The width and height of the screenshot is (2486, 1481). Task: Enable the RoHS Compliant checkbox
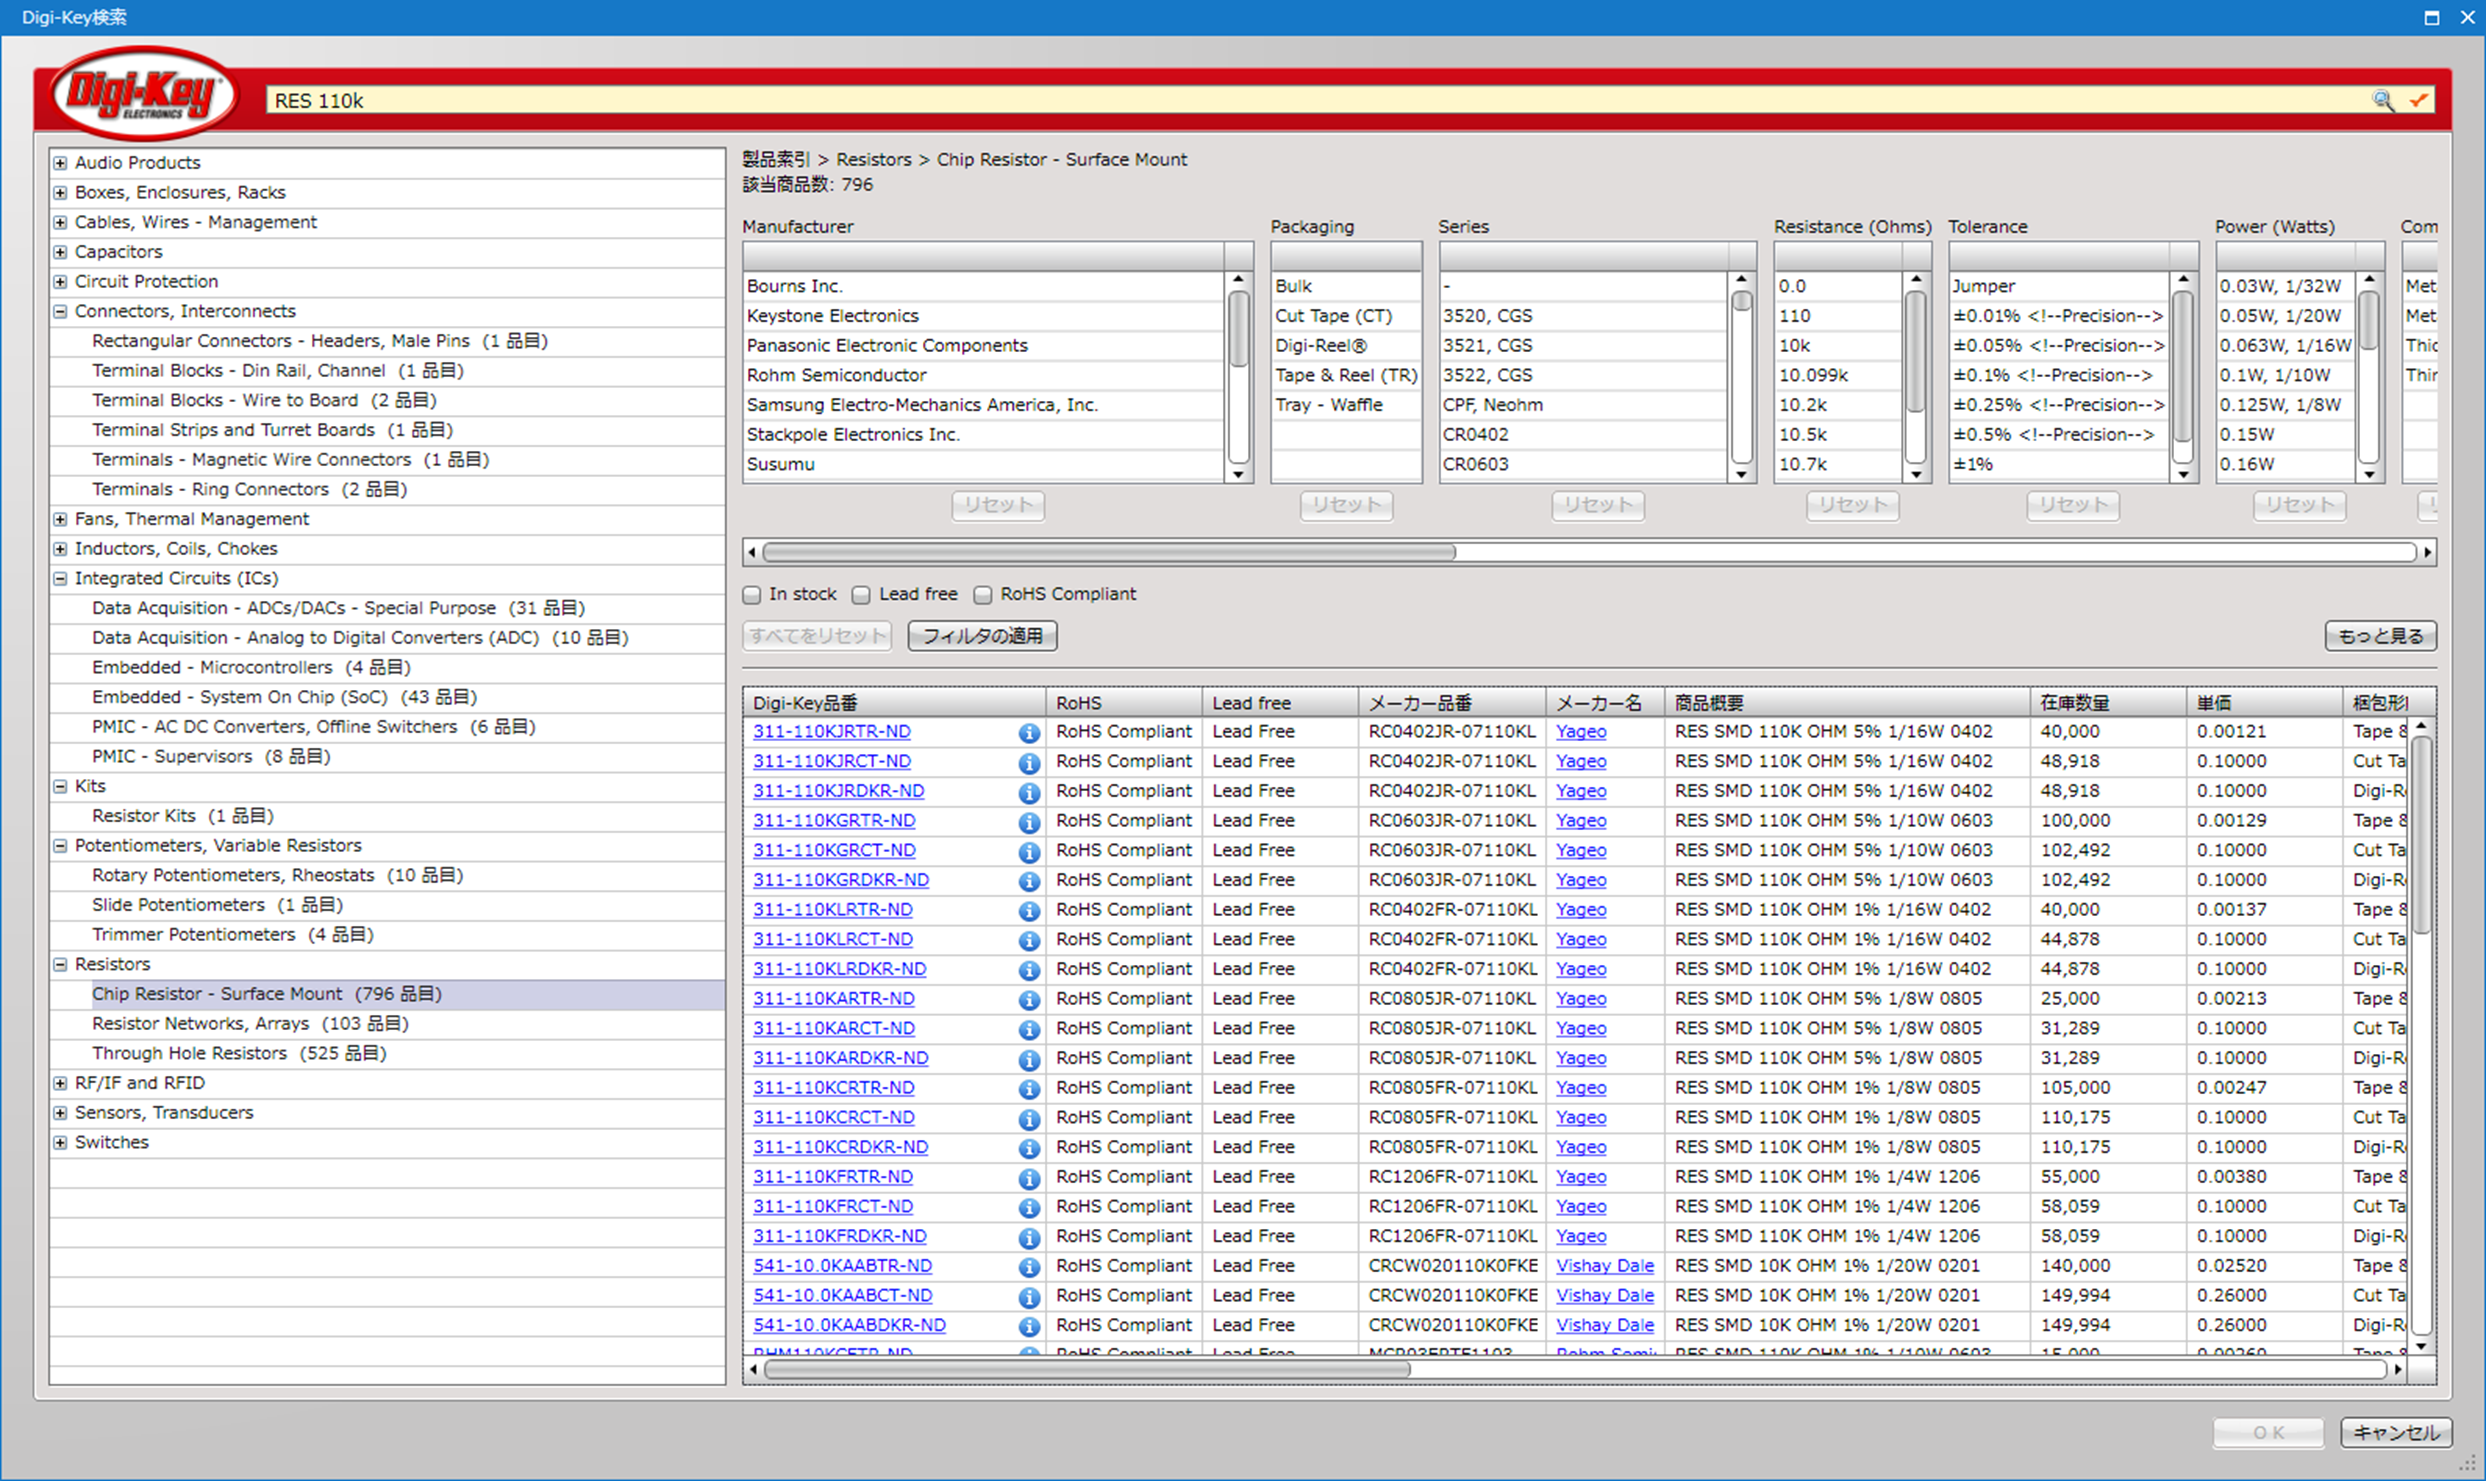pyautogui.click(x=983, y=595)
